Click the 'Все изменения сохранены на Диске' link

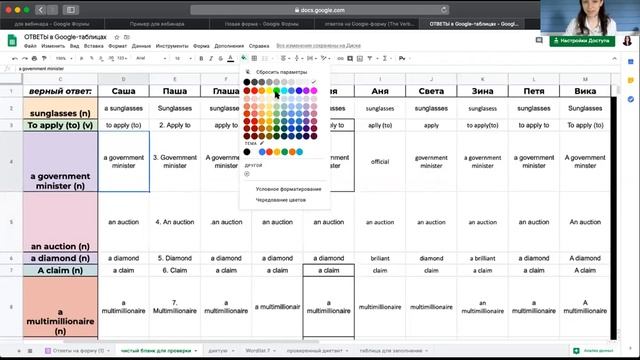coord(318,46)
